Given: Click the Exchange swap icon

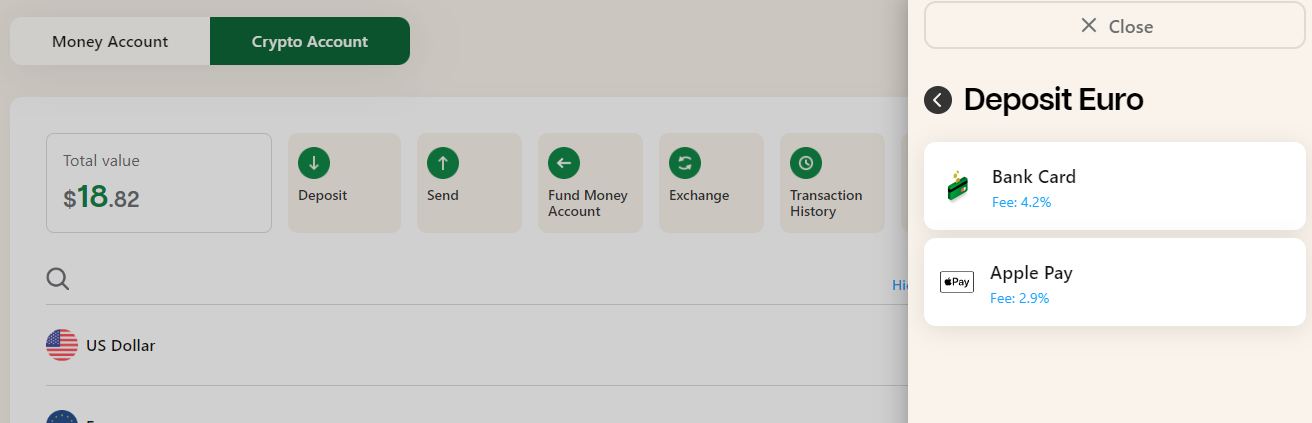Looking at the screenshot, I should (x=685, y=162).
